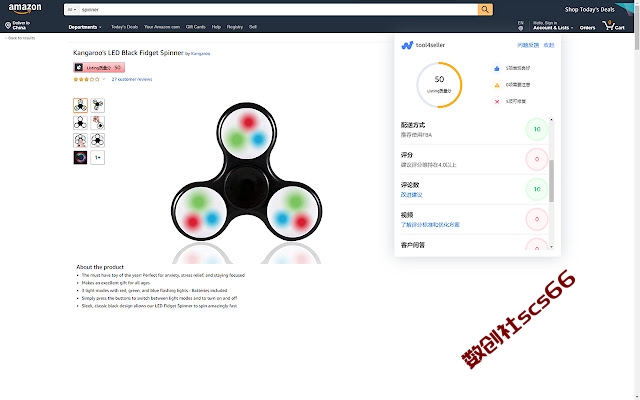Expand the Departments dropdown
The width and height of the screenshot is (640, 400).
(85, 27)
